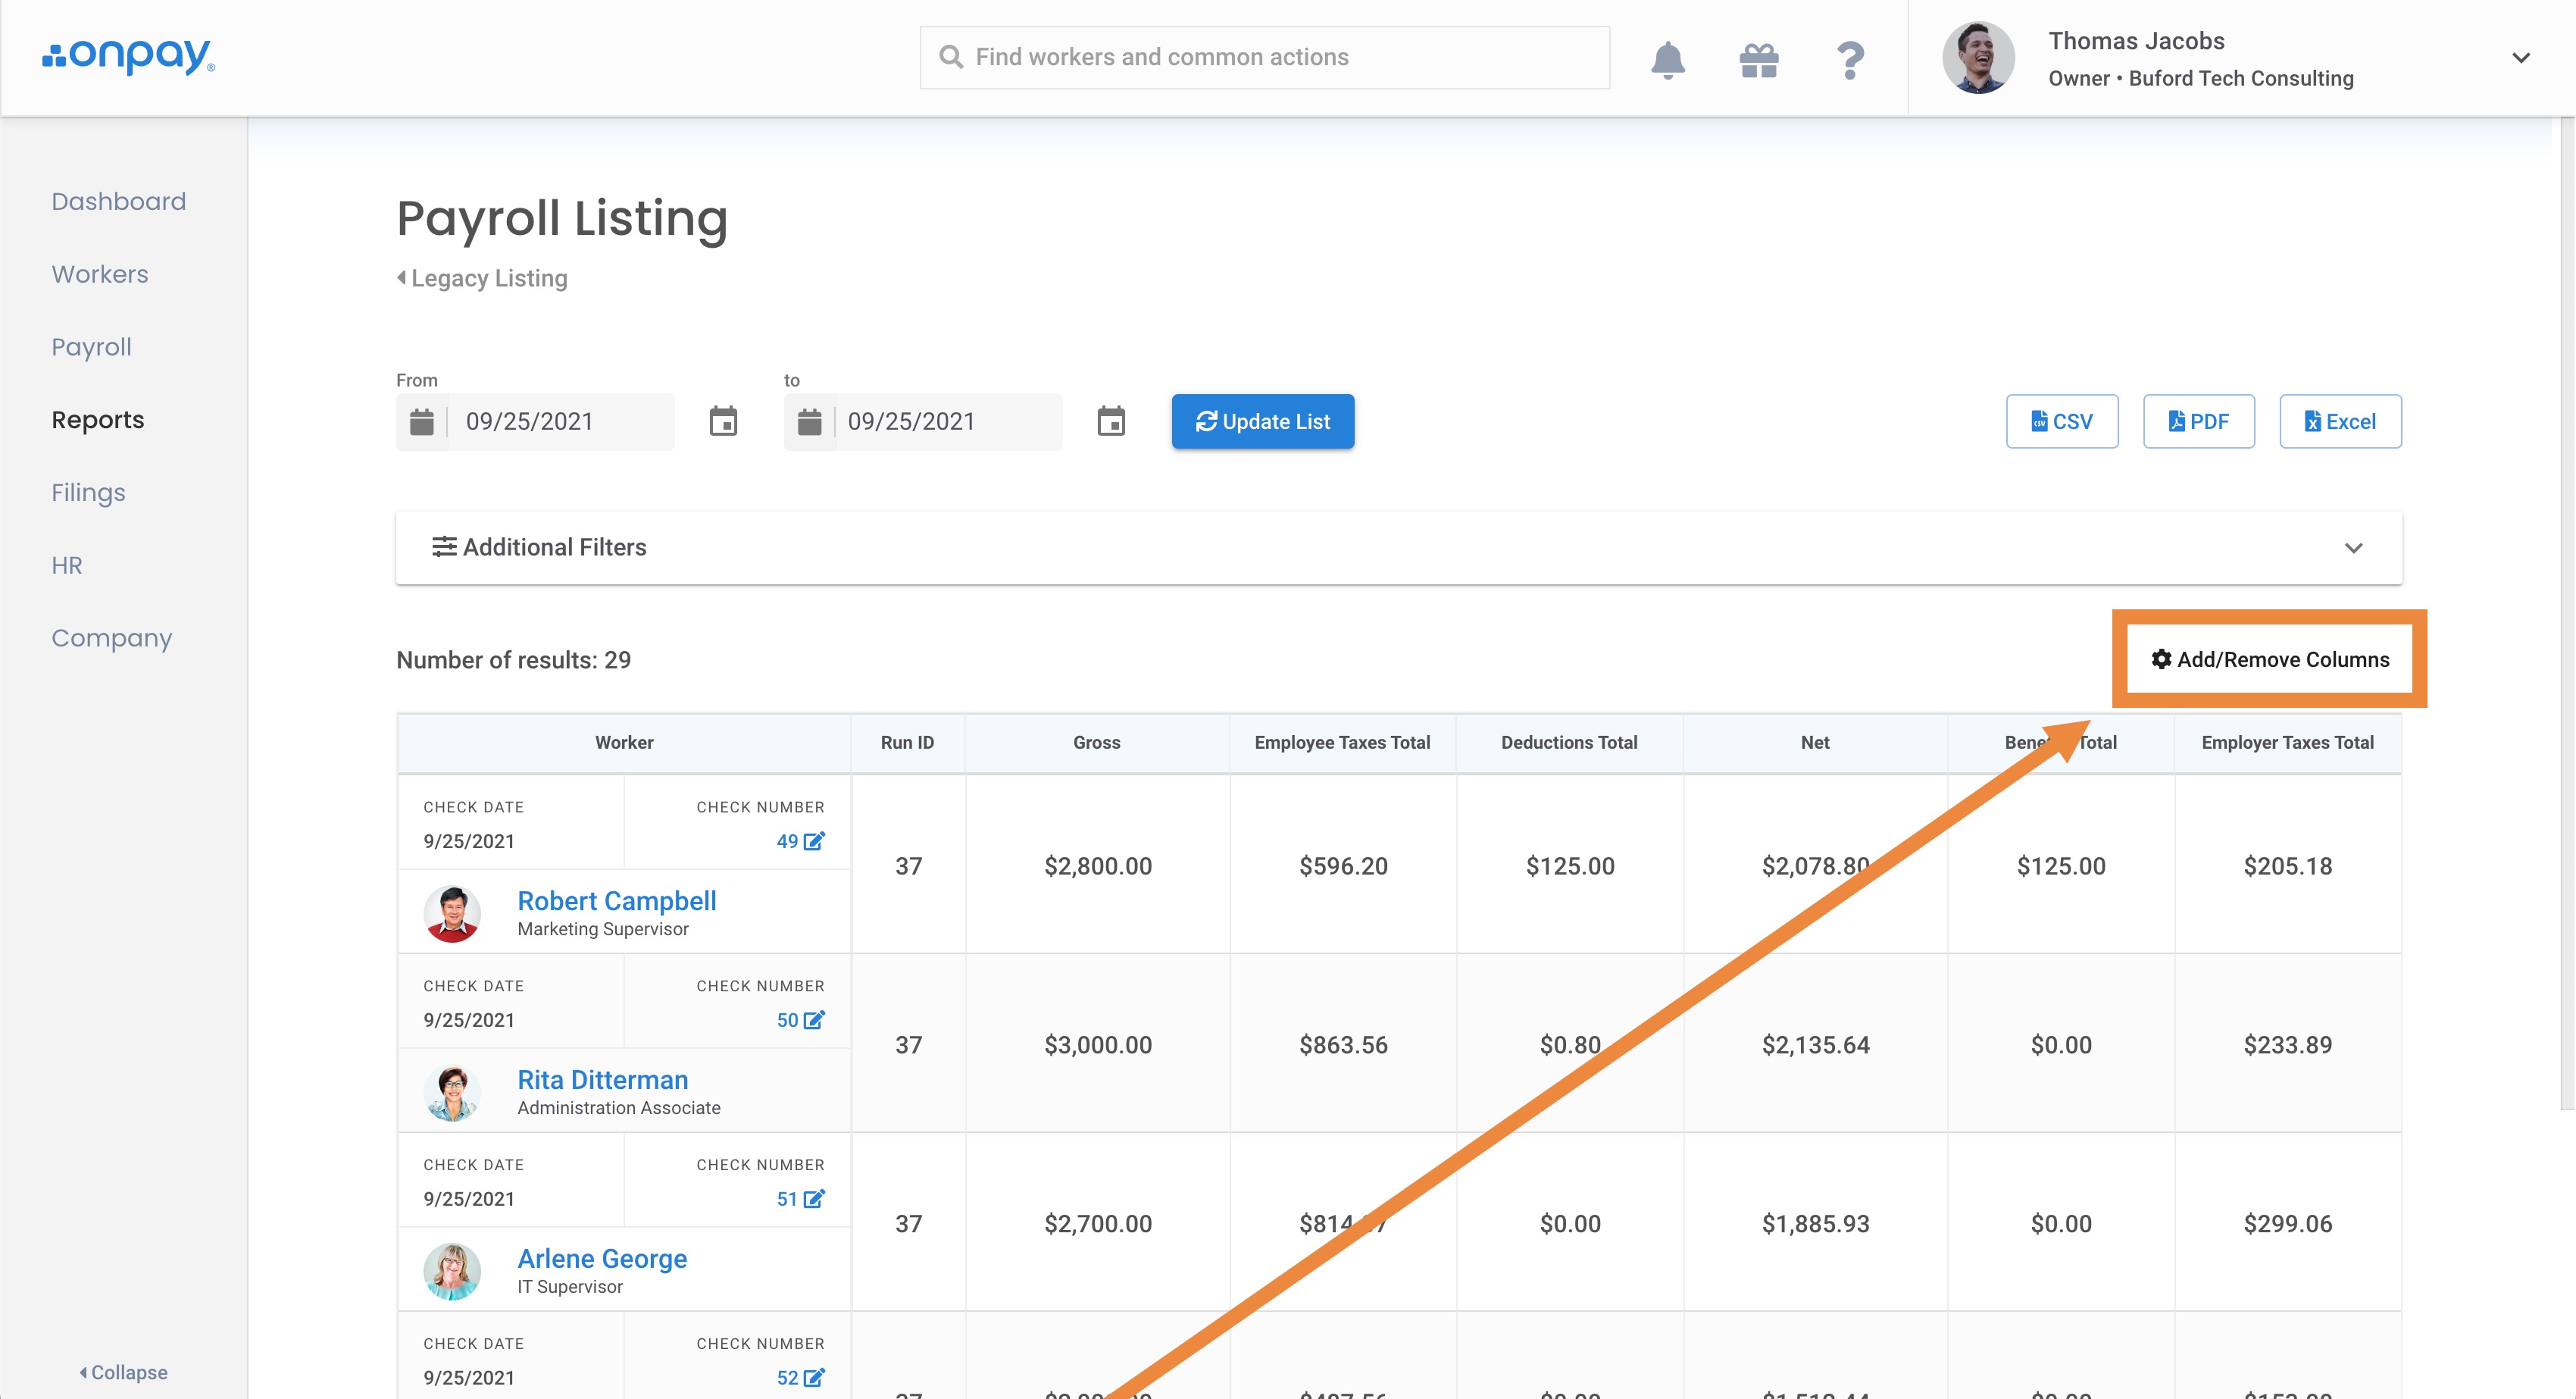Screen dimensions: 2576x1399
Task: Open Reports in sidebar
Action: click(98, 420)
